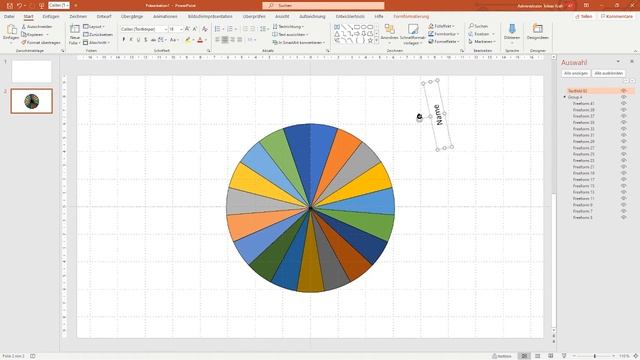
Task: Decrease font size with smaller A
Action: pos(195,29)
